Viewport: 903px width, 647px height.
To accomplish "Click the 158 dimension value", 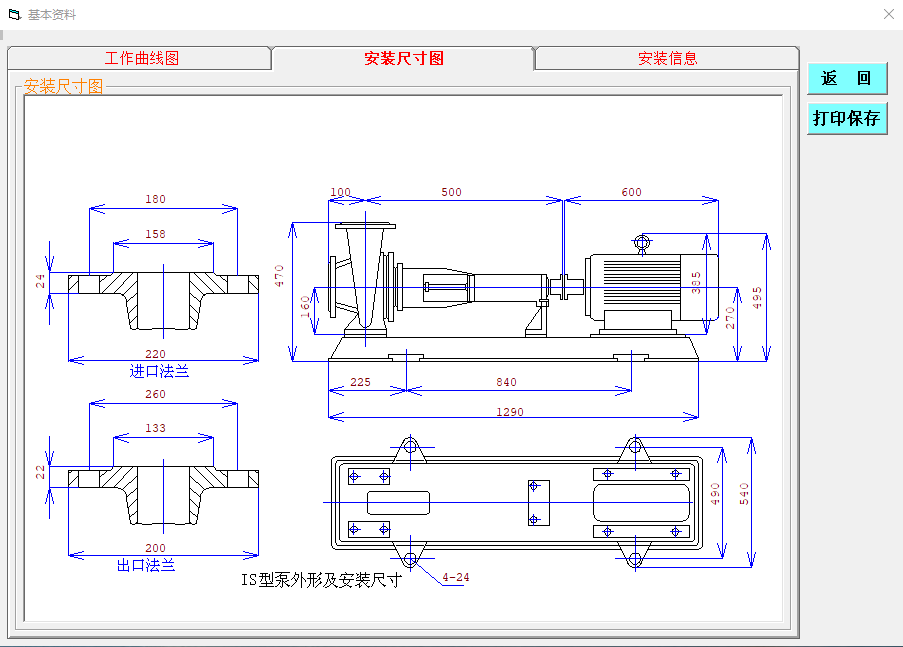I will pyautogui.click(x=155, y=234).
